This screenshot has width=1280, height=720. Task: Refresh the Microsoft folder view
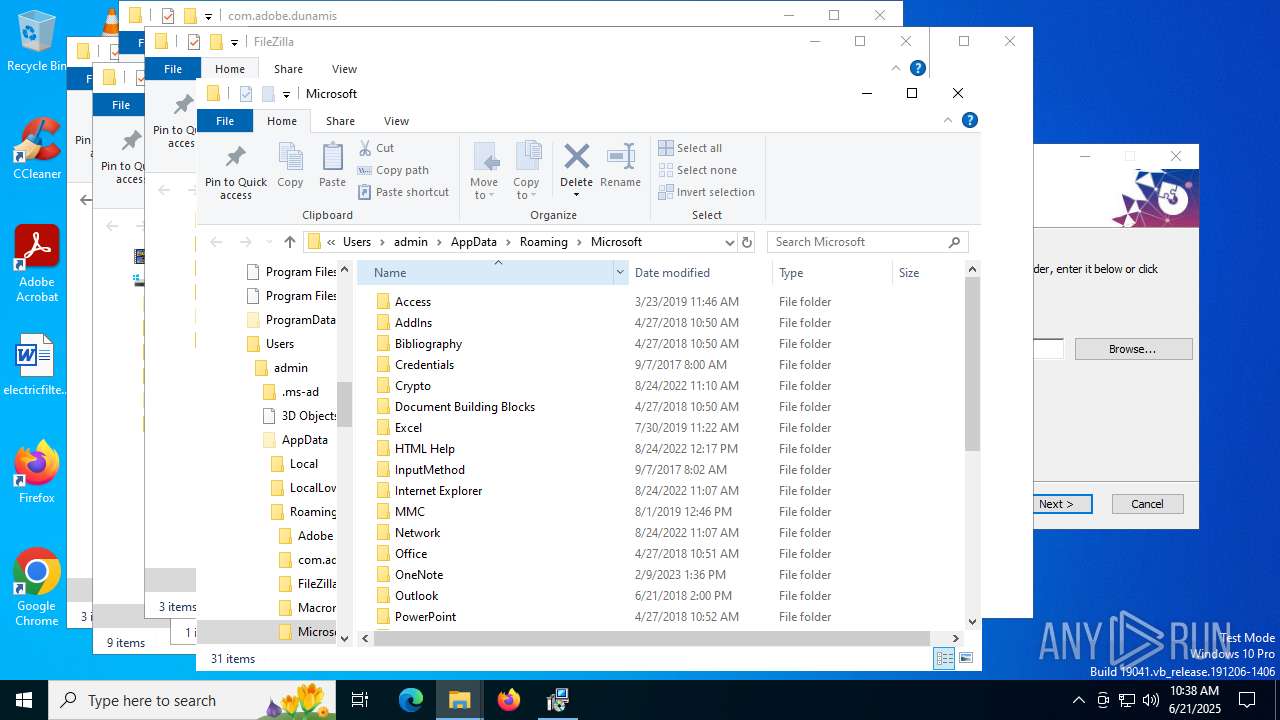pos(746,242)
